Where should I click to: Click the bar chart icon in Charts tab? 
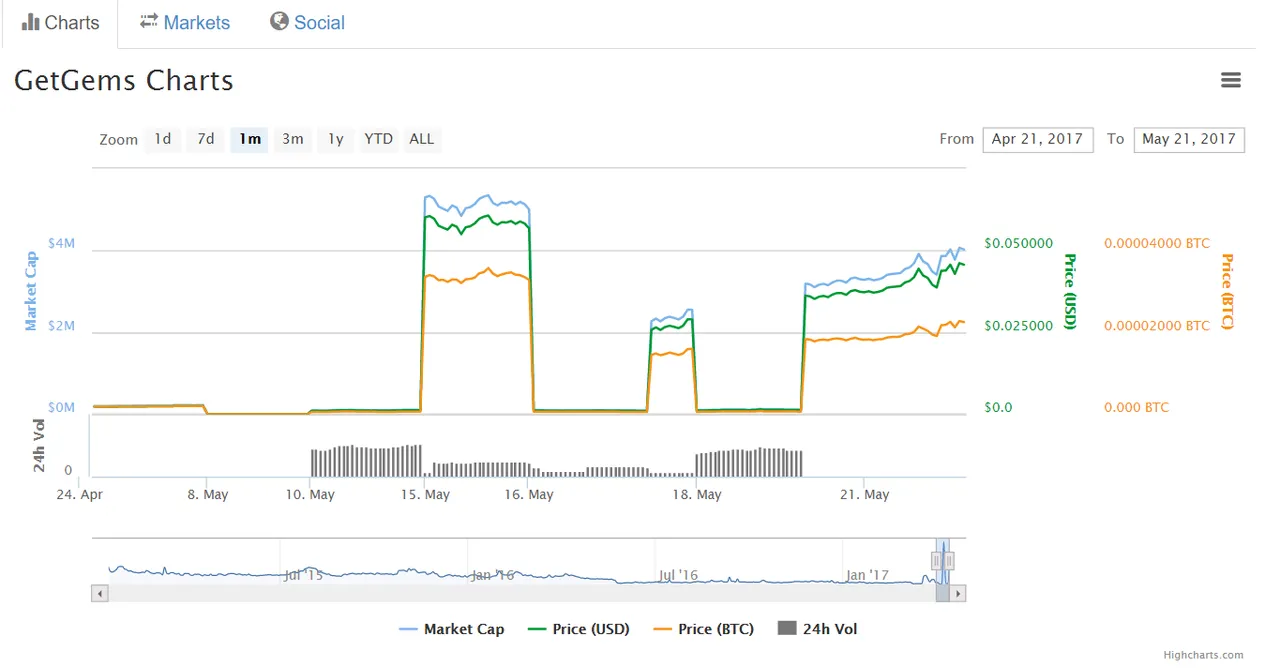coord(31,22)
